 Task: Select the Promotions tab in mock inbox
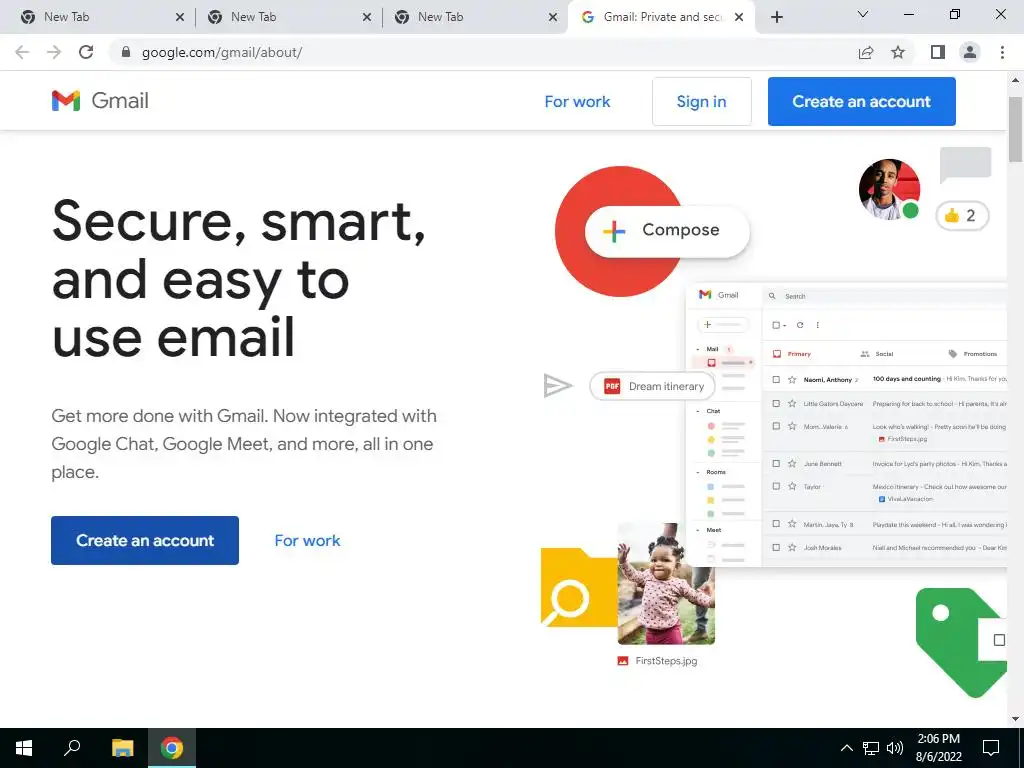pos(972,354)
